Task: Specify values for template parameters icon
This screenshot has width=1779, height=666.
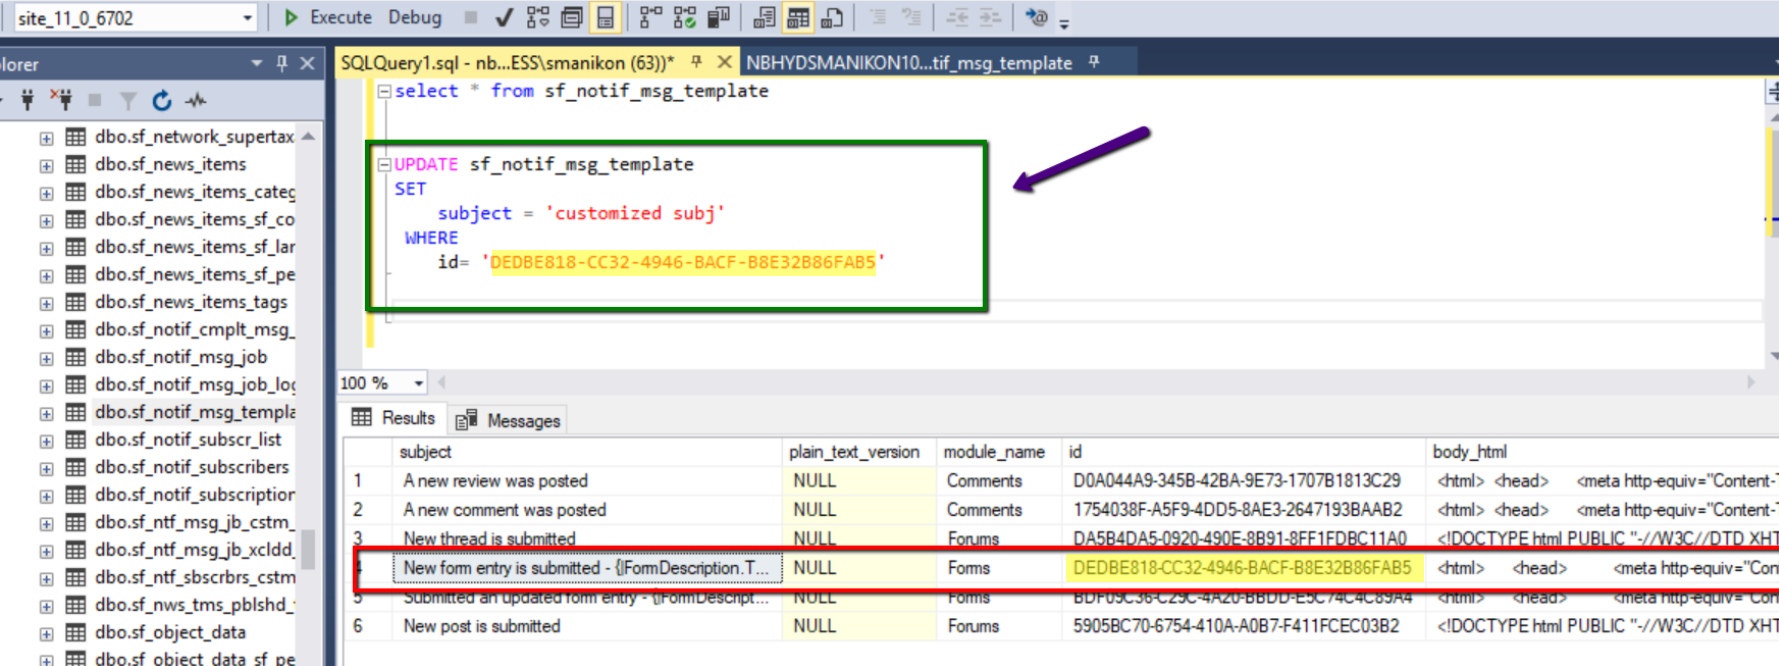Action: tap(1037, 17)
